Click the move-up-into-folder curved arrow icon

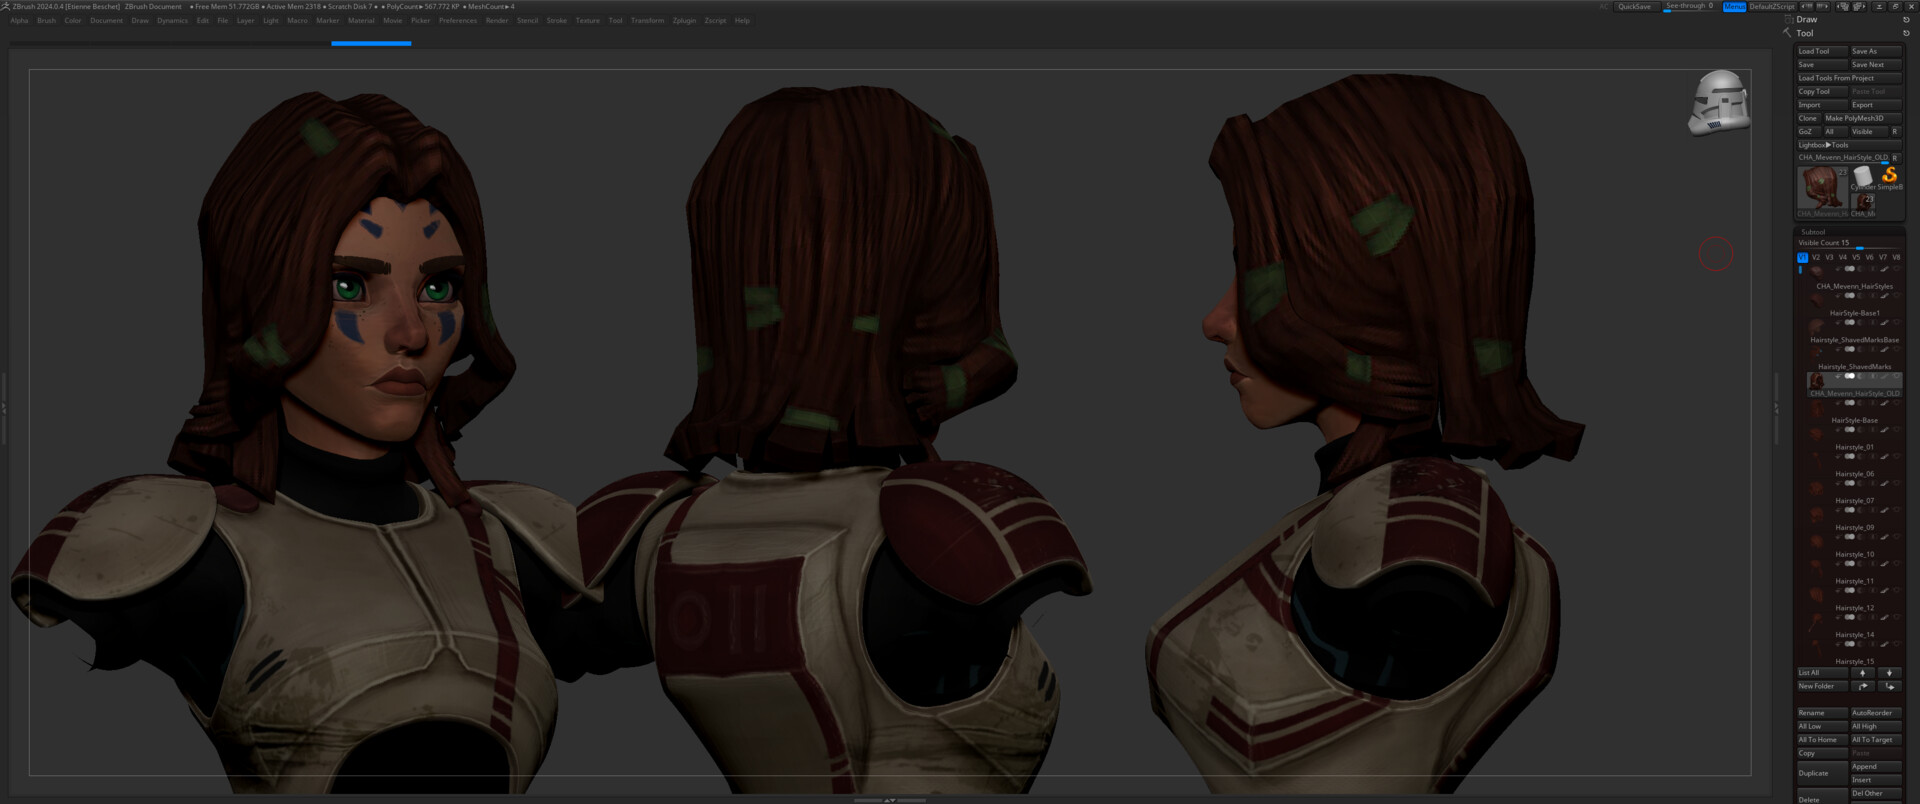coord(1862,686)
